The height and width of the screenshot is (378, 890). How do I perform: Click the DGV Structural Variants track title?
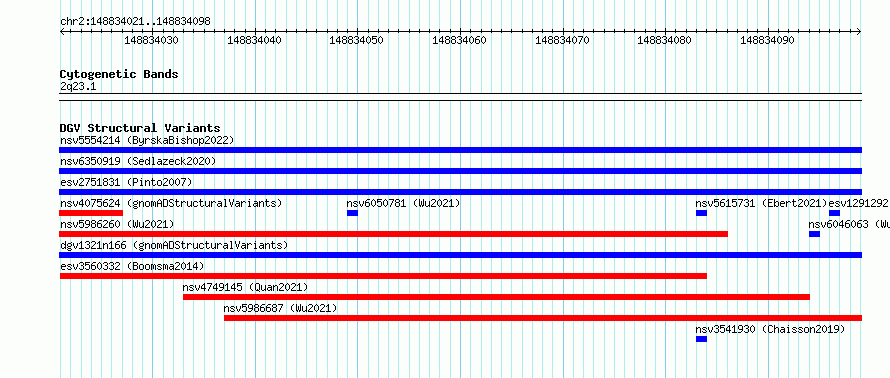pos(140,128)
